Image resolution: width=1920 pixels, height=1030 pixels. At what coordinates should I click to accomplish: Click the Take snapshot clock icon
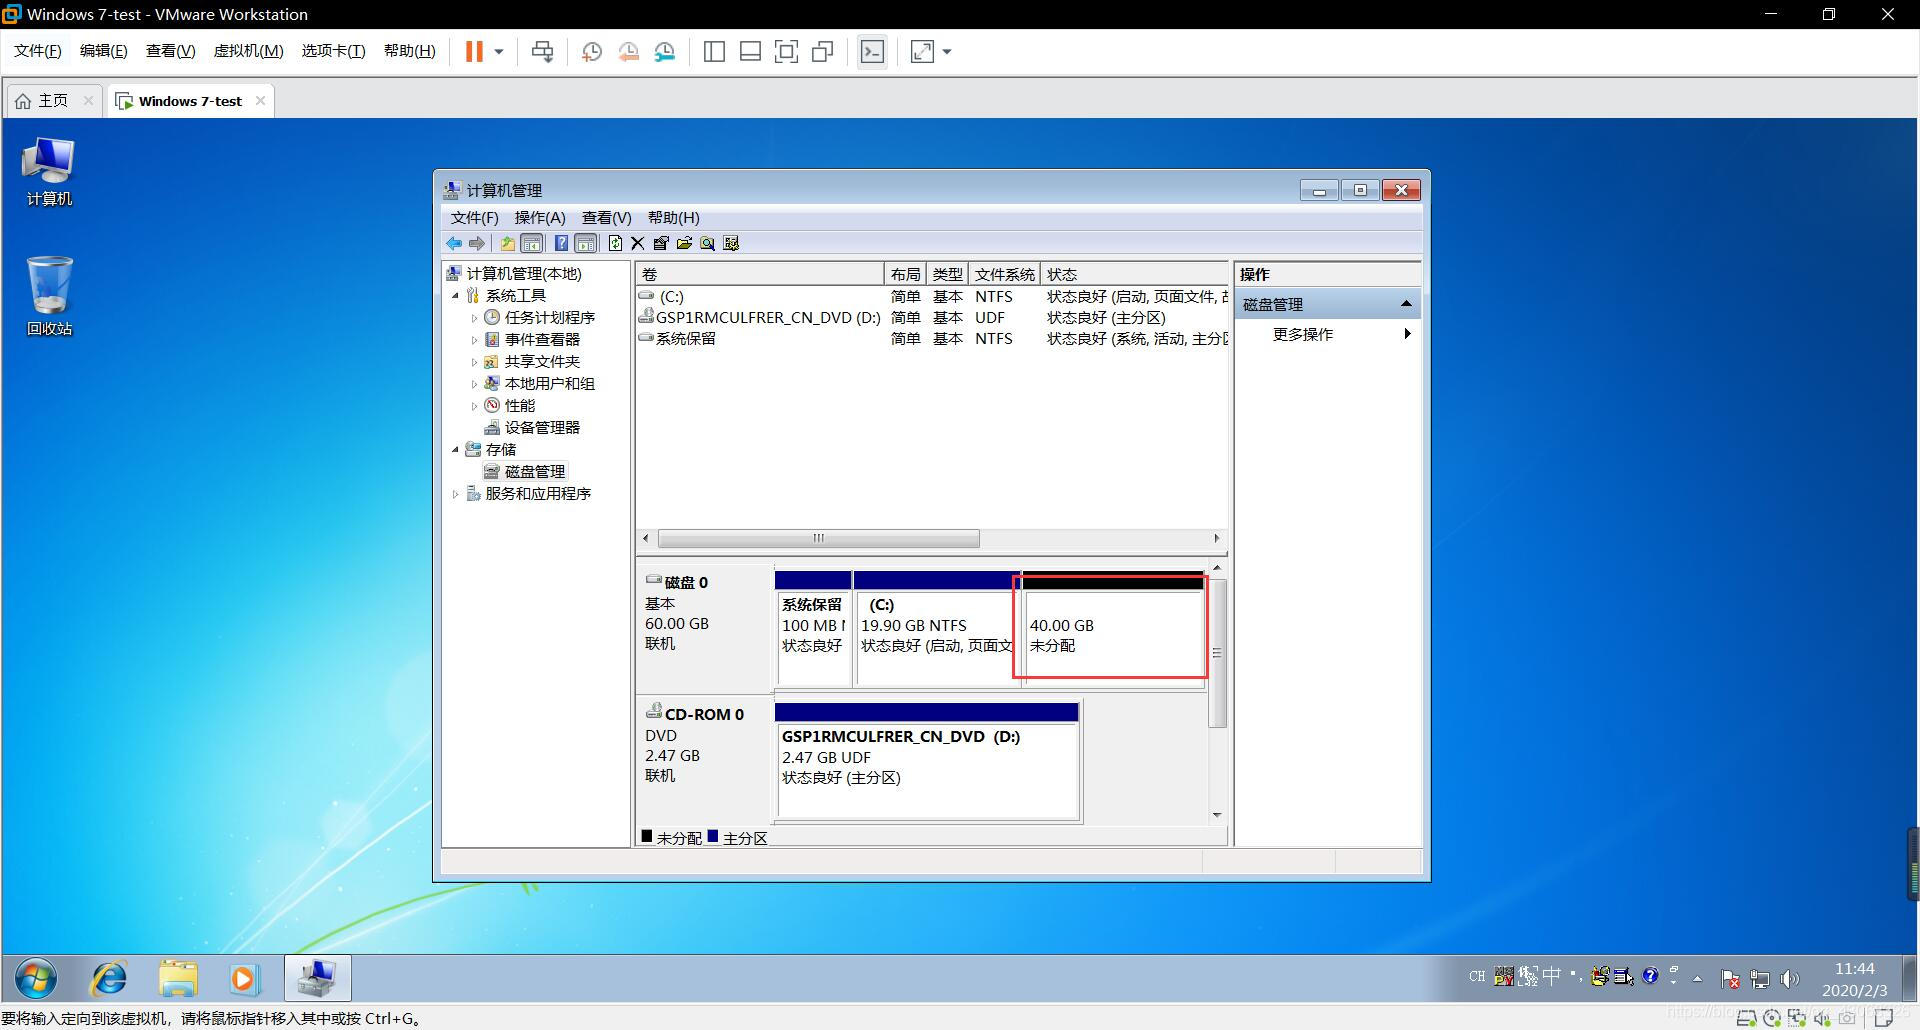[591, 52]
